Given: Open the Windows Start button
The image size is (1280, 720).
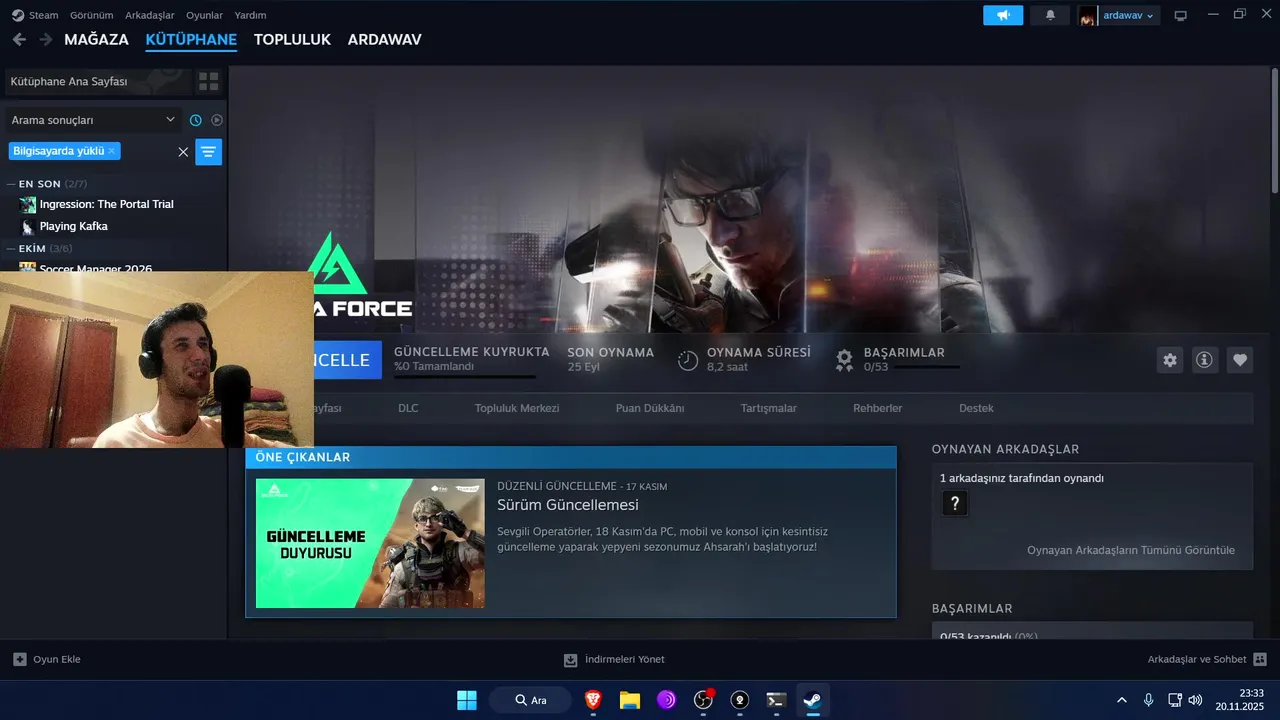Looking at the screenshot, I should tap(467, 700).
